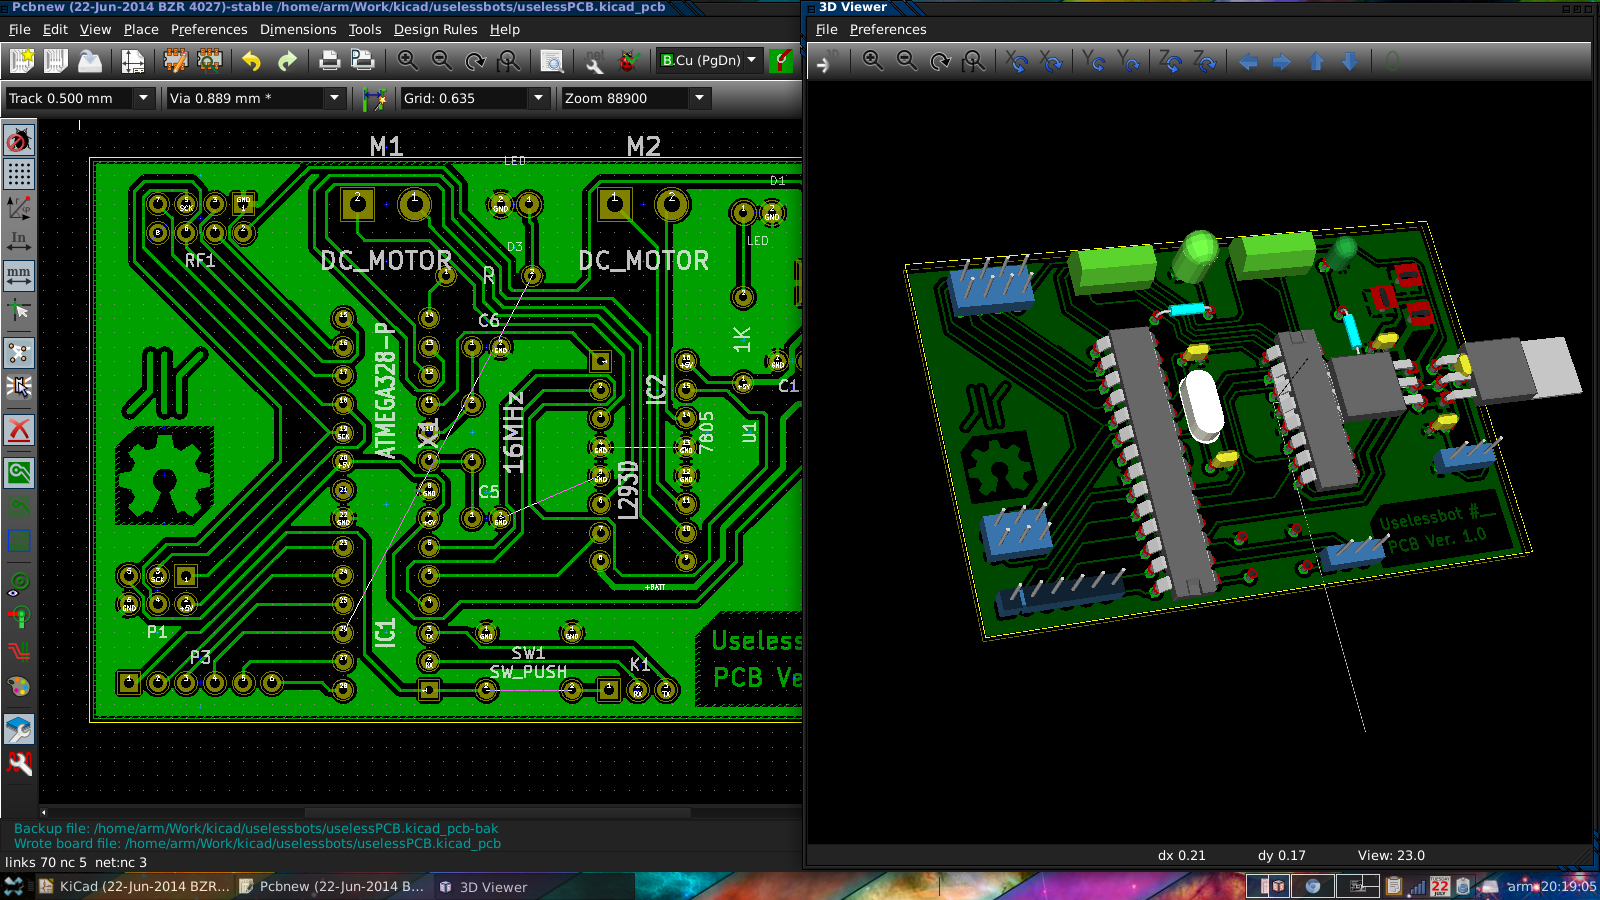Run design rules check ladybug icon
Screen dimensions: 1600x900
coord(628,61)
